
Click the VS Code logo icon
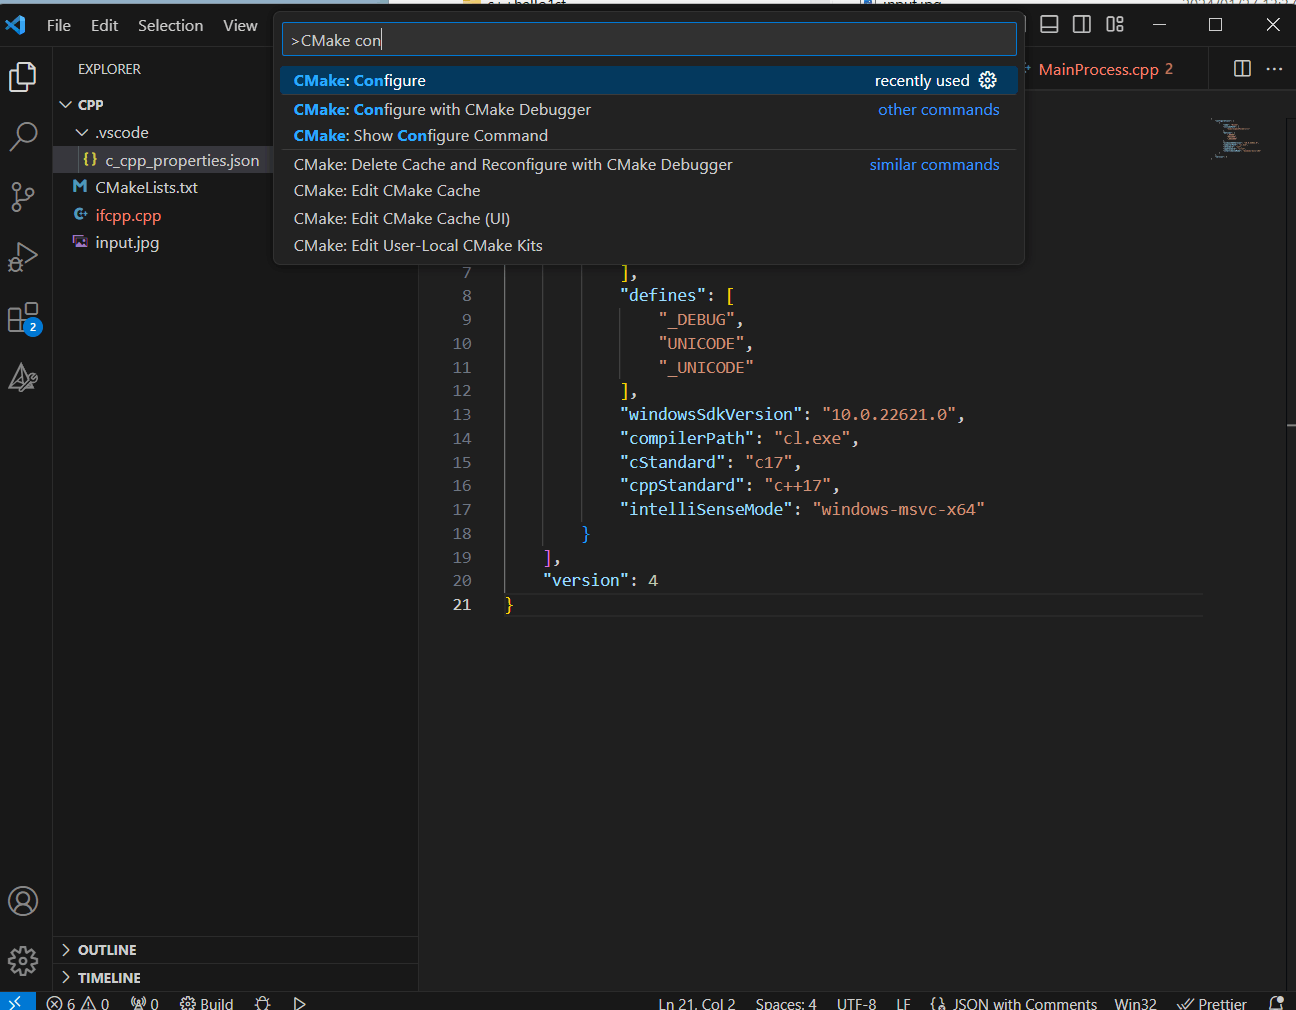point(16,25)
